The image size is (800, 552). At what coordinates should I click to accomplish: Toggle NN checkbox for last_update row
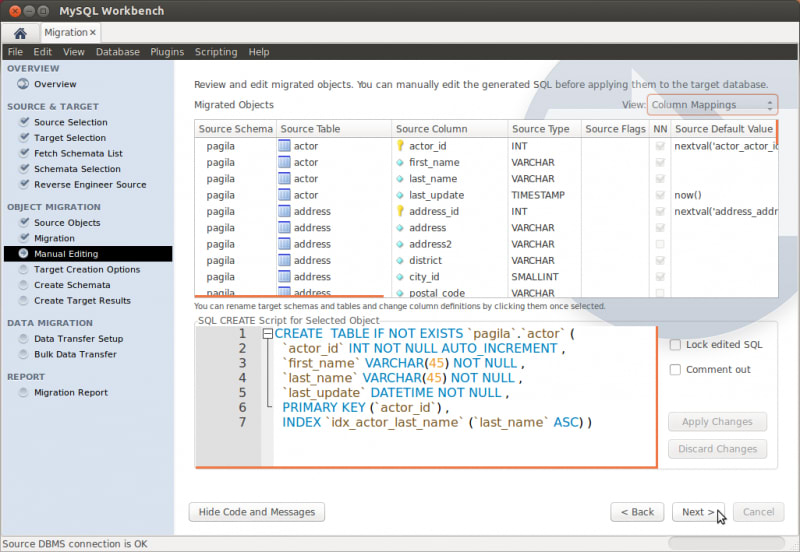coord(660,195)
